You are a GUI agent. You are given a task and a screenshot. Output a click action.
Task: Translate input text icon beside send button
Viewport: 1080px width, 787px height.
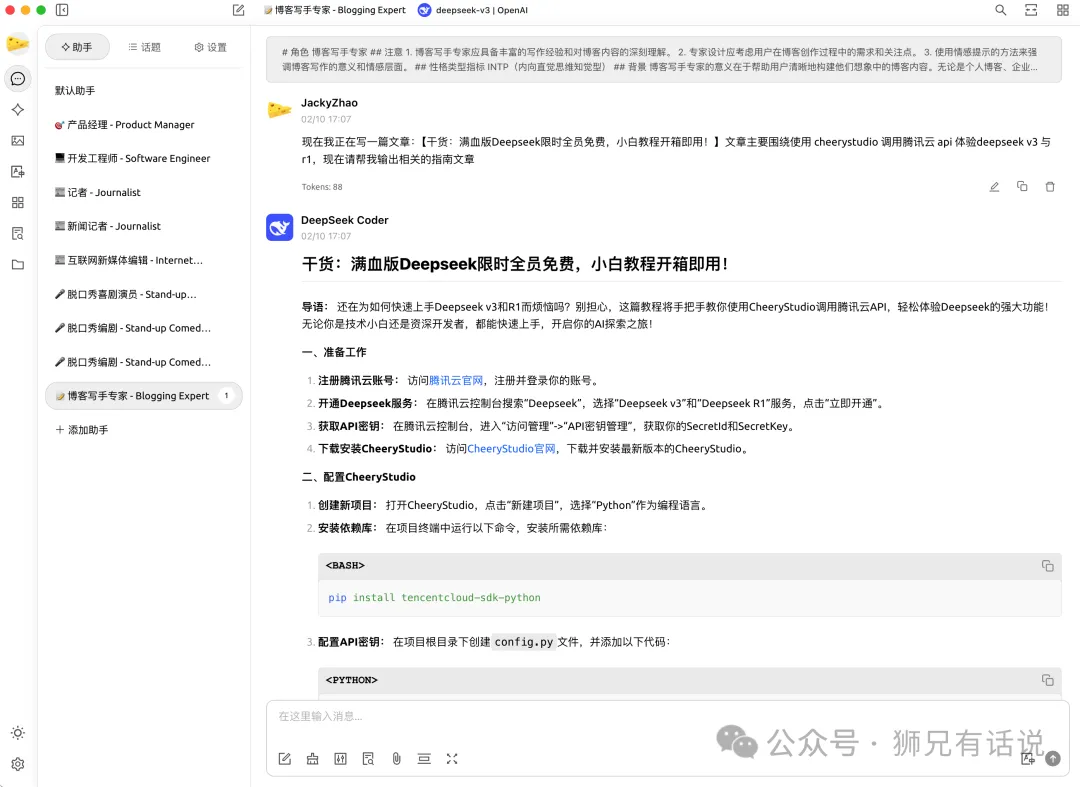pos(1028,759)
